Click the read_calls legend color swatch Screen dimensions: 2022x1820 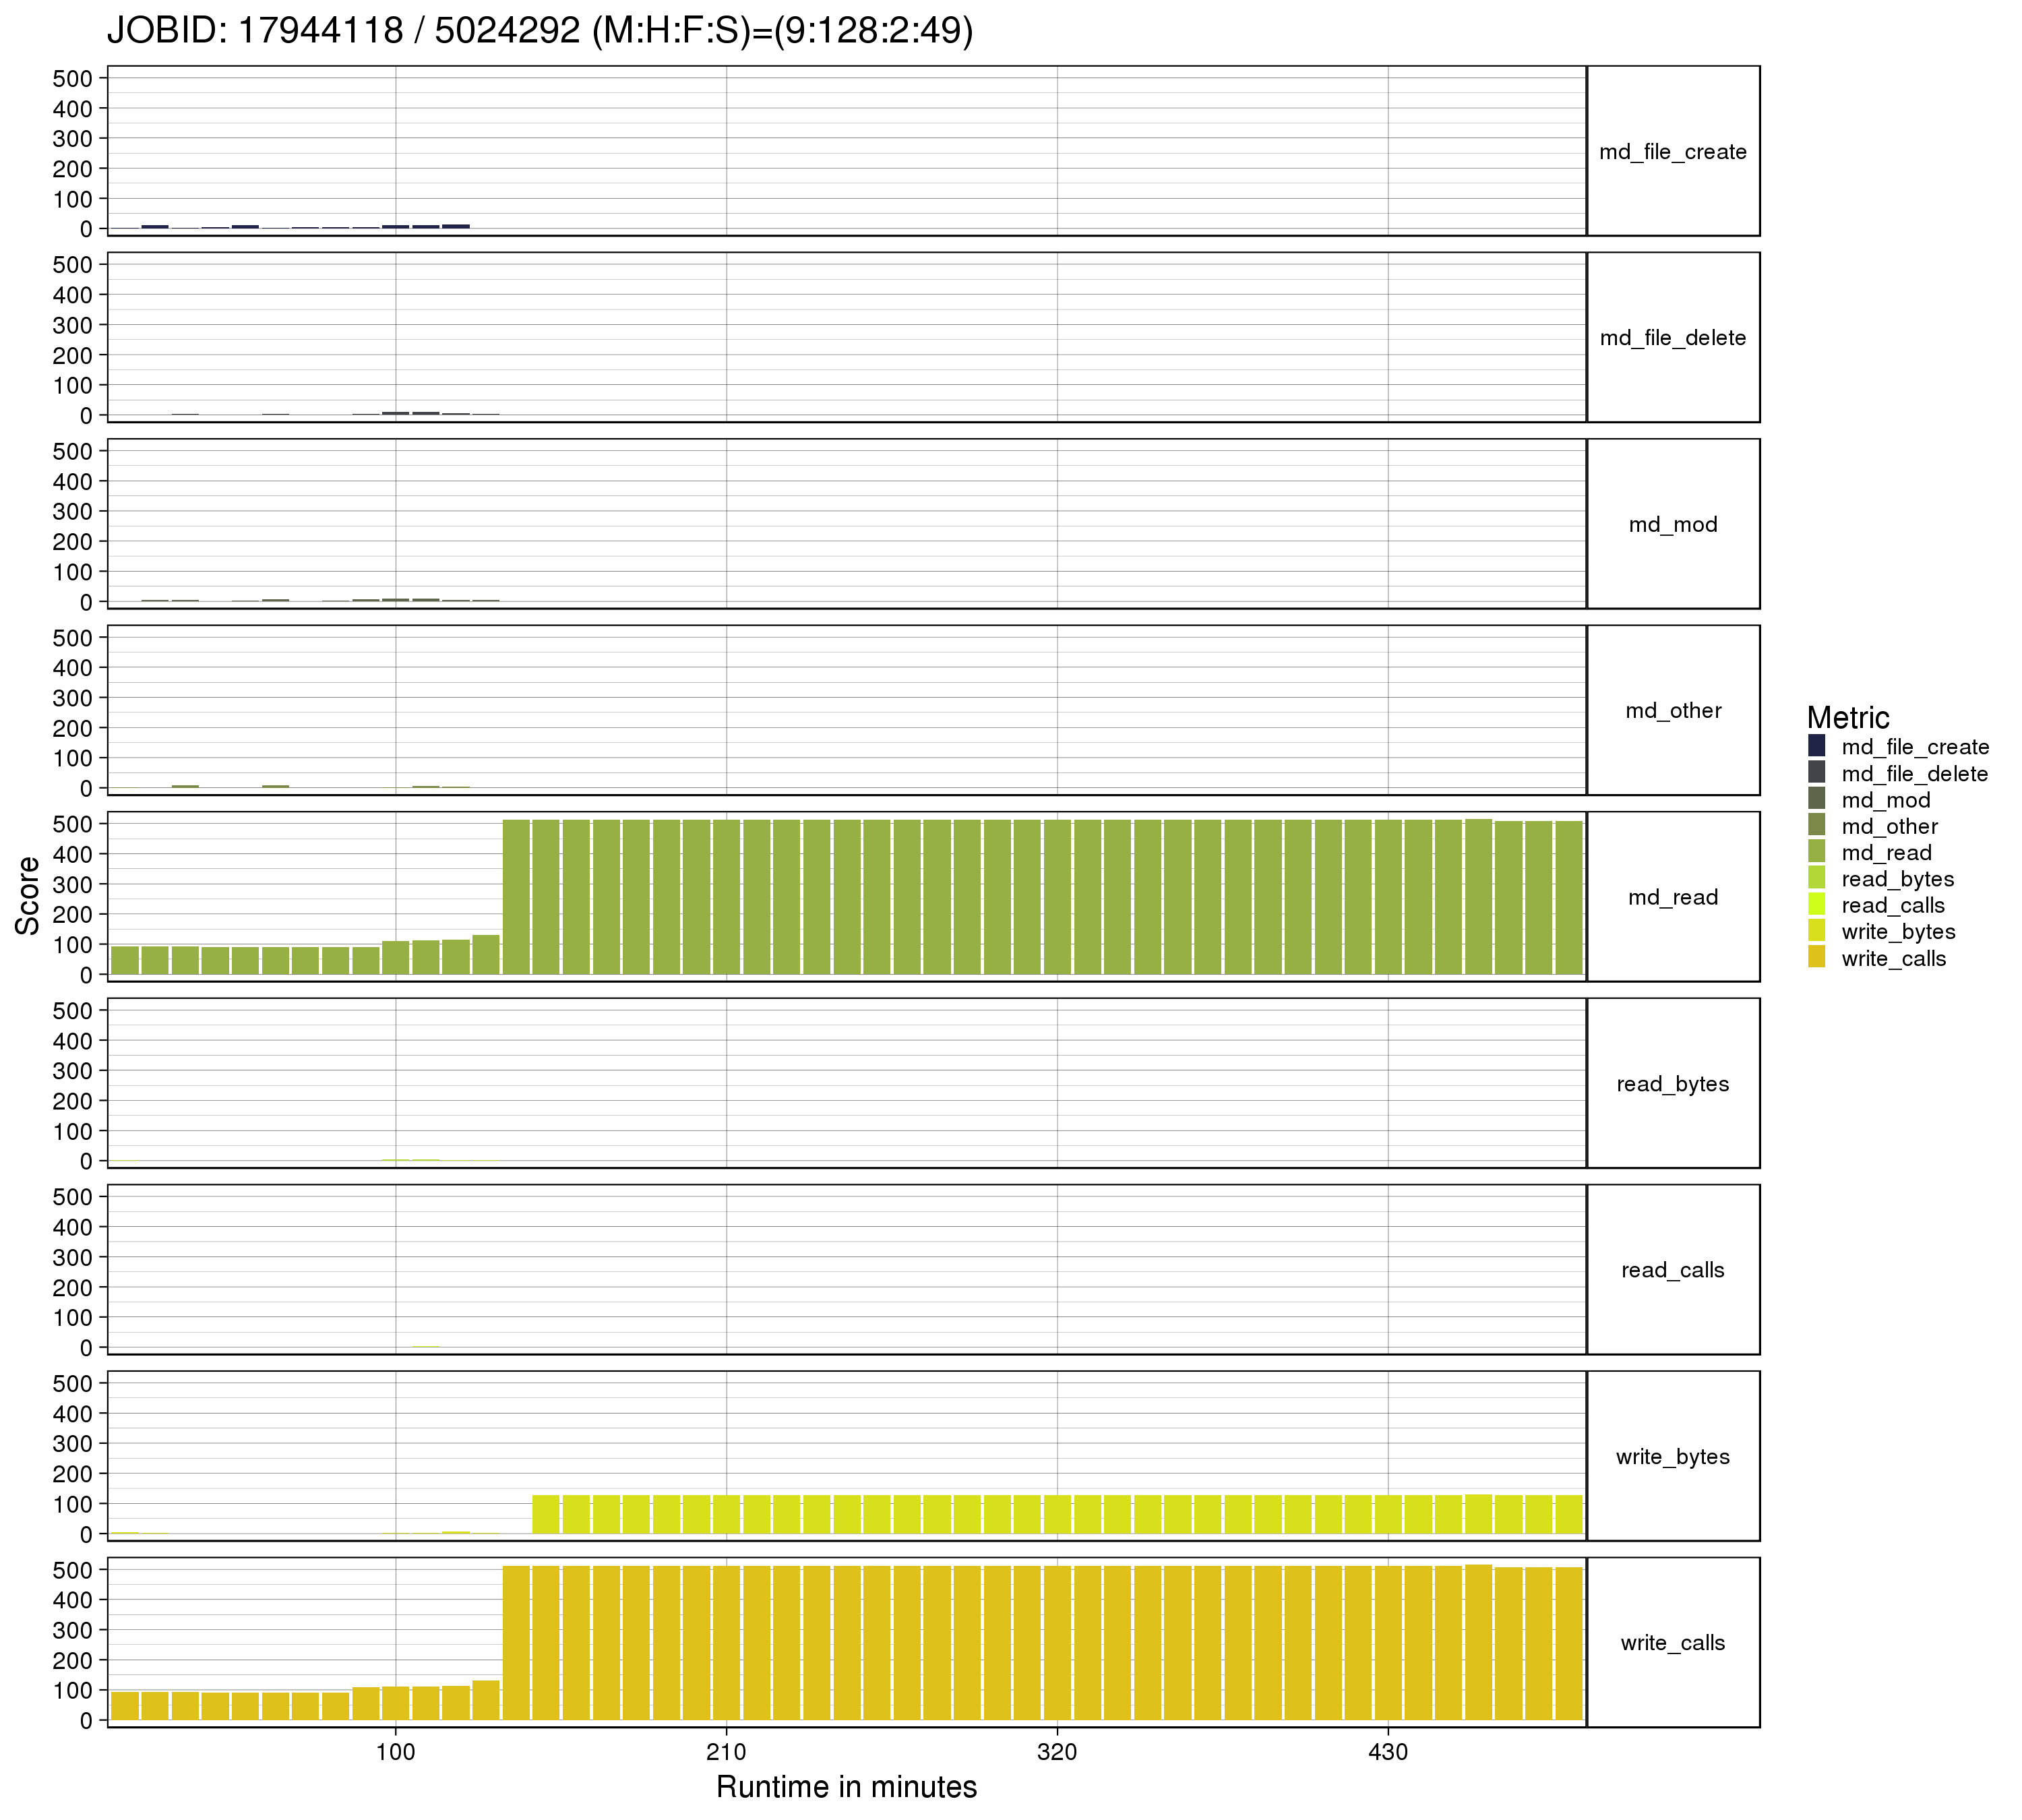1817,905
